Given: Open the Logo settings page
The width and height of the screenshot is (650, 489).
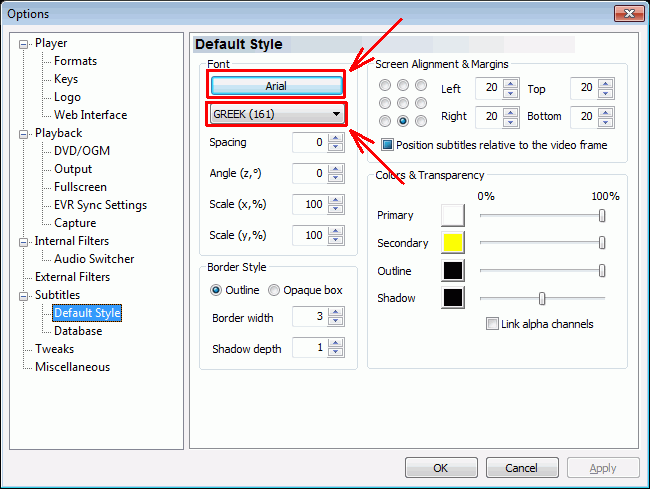Looking at the screenshot, I should click(x=67, y=97).
